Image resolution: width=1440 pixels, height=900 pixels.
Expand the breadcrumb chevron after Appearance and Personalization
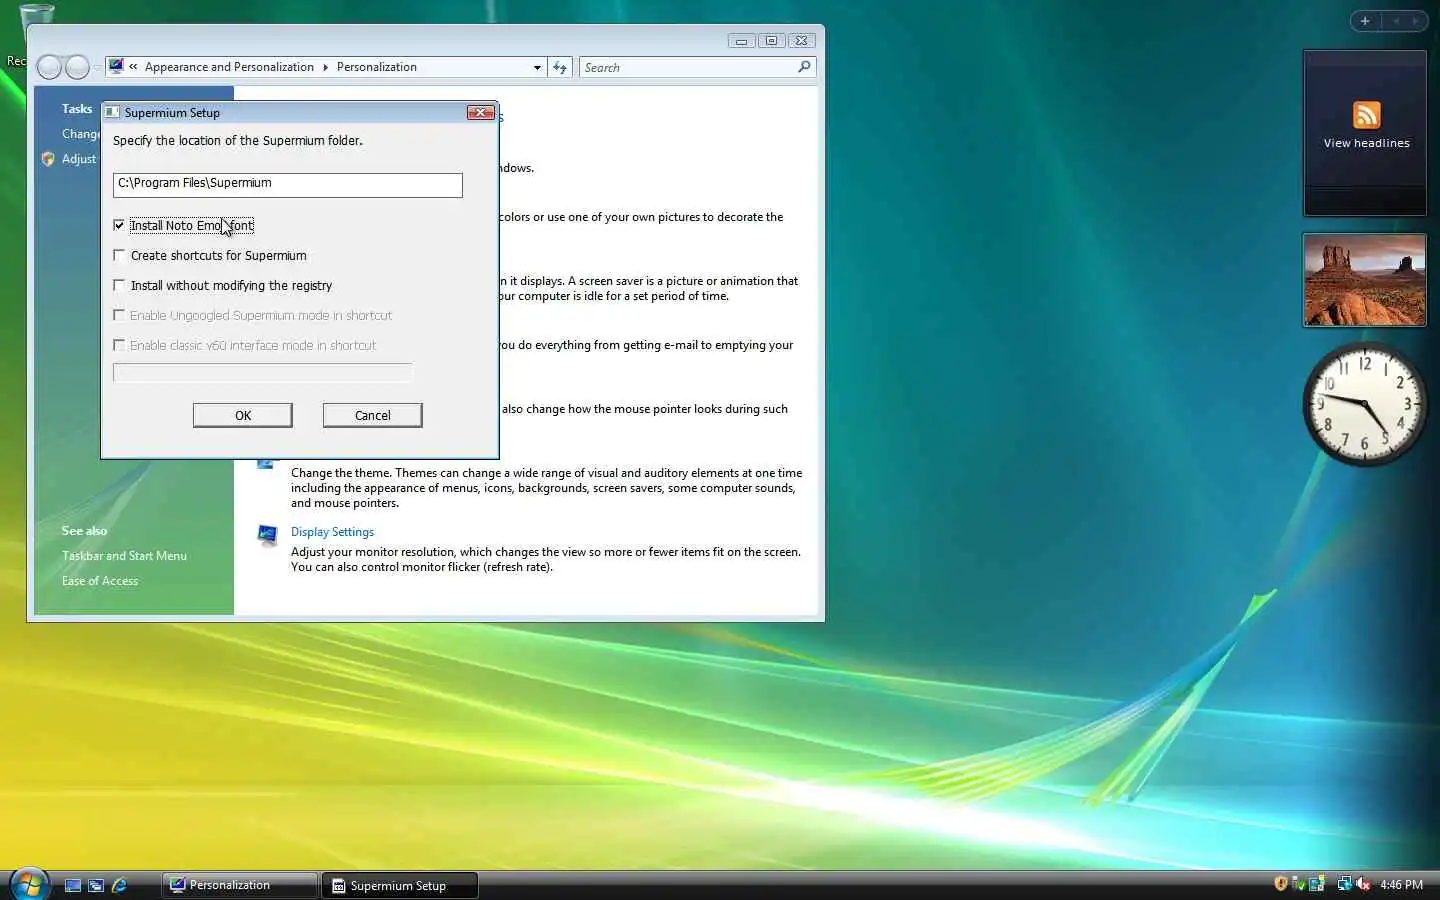(x=325, y=67)
